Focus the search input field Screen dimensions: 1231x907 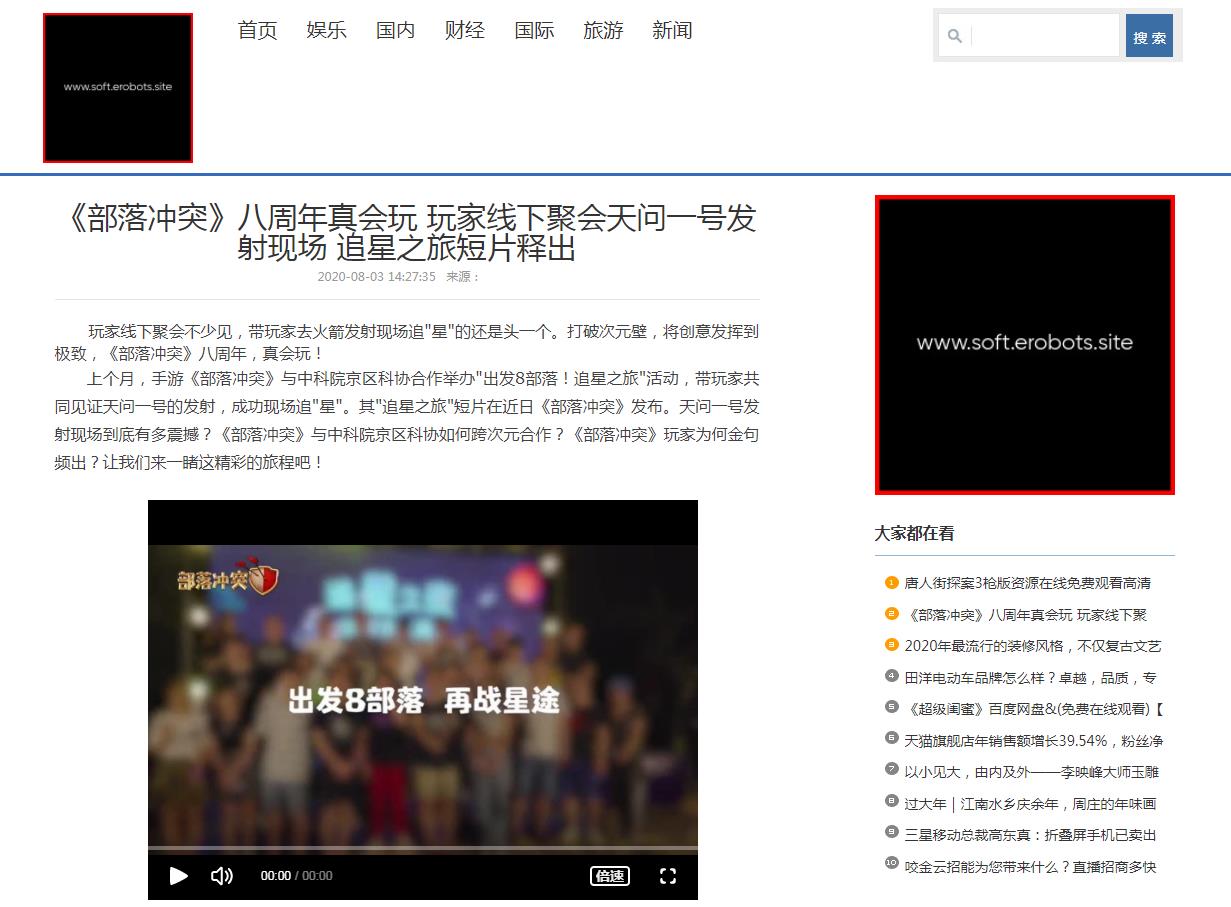coord(1044,36)
